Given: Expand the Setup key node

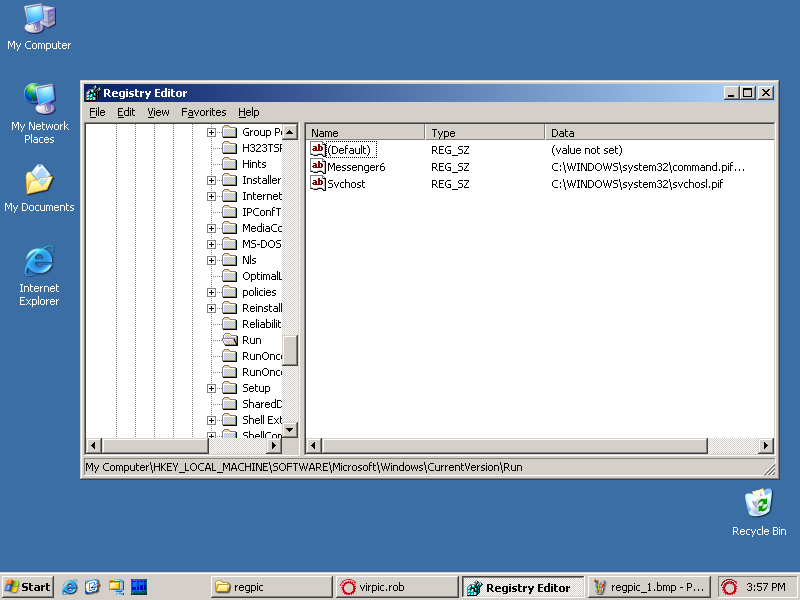Looking at the screenshot, I should tap(211, 388).
